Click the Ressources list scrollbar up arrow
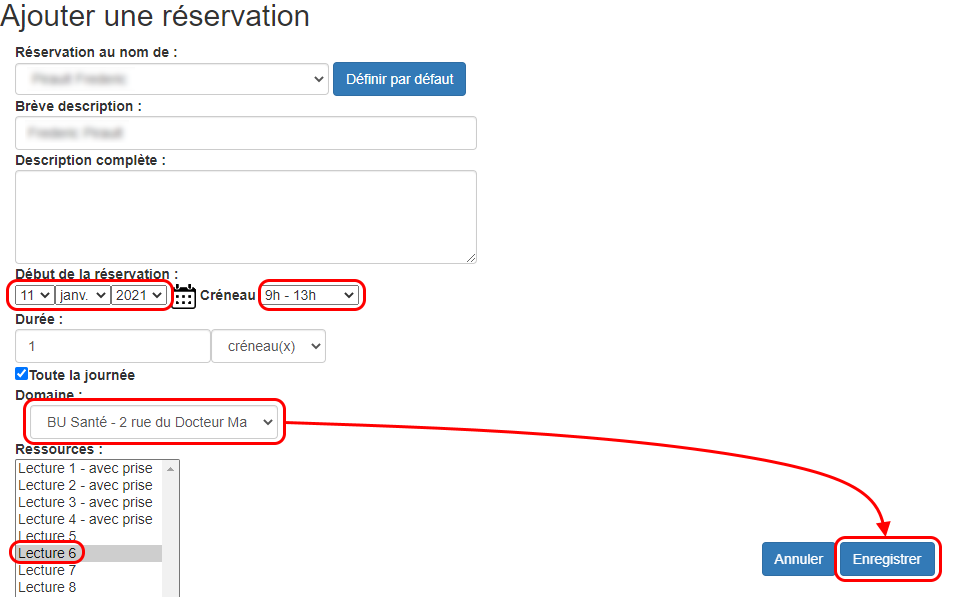 click(x=171, y=468)
